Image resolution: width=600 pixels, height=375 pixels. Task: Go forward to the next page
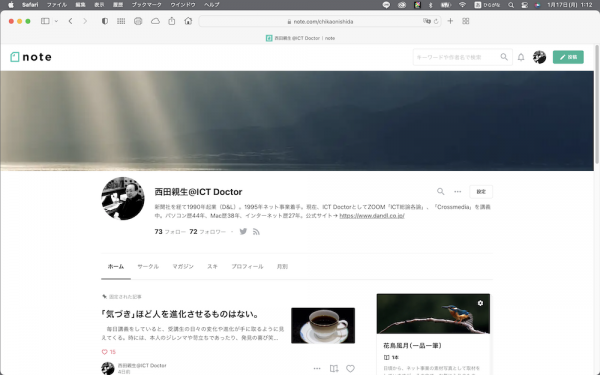[85, 21]
